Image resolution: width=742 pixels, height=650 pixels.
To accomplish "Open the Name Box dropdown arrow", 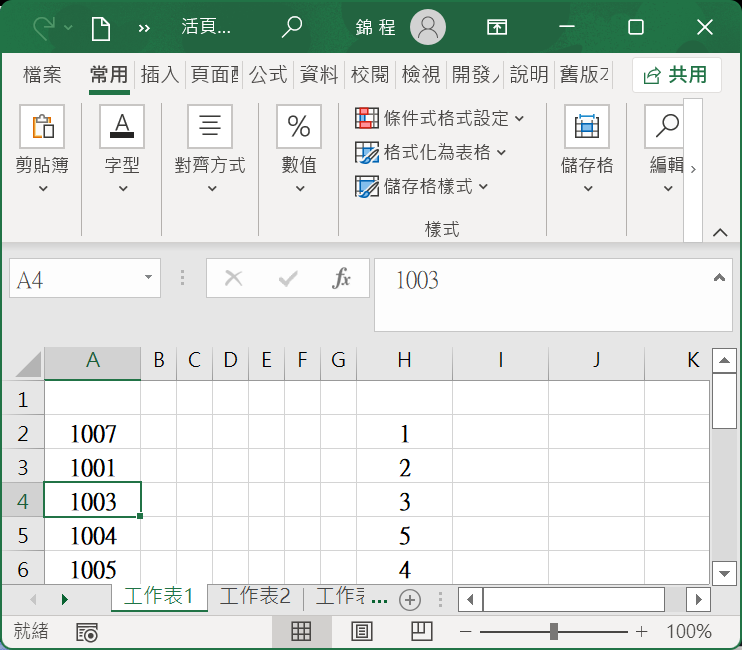I will click(x=148, y=278).
